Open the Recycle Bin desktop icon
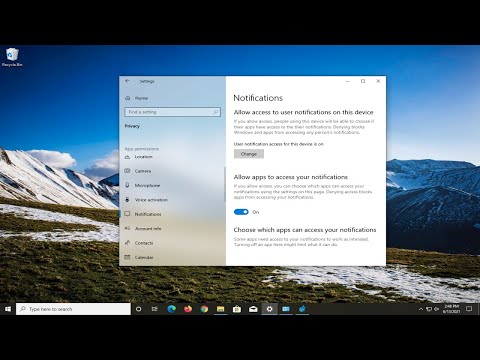The height and width of the screenshot is (360, 480). (12, 57)
